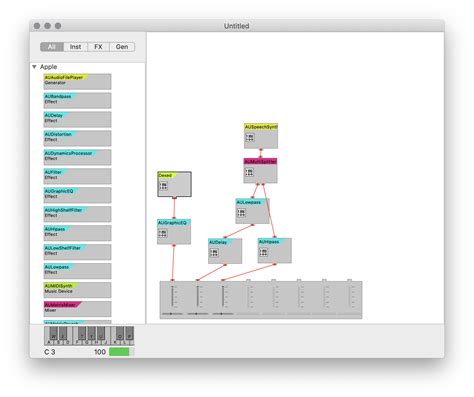
Task: Open the AUMultiSplitter node's editor icon
Action: point(249,172)
